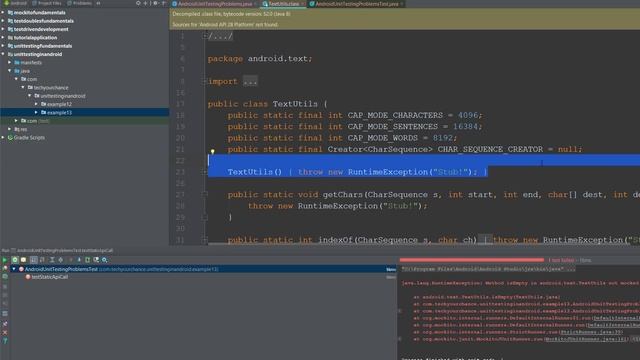Click the Gradle Scripts elephant icon

(x=11, y=138)
